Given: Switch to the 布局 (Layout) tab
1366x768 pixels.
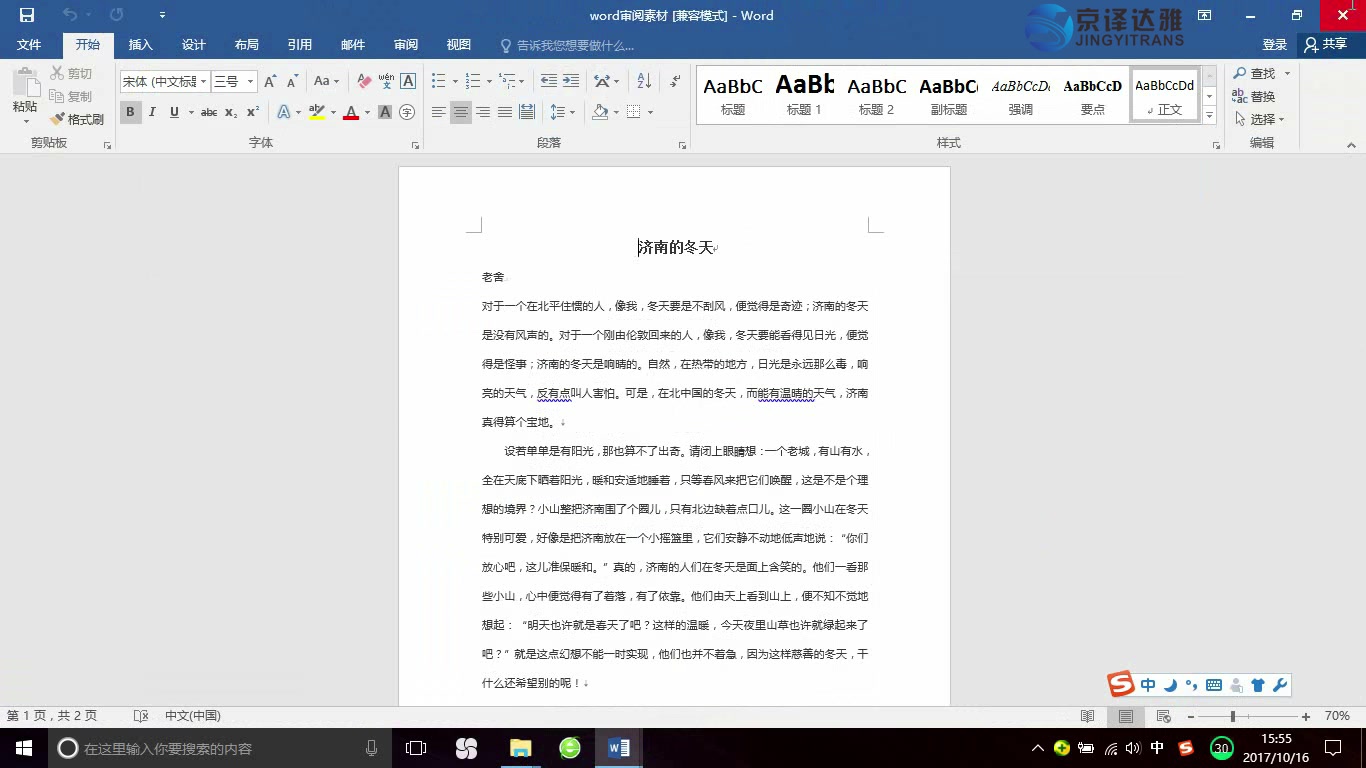Looking at the screenshot, I should [246, 45].
